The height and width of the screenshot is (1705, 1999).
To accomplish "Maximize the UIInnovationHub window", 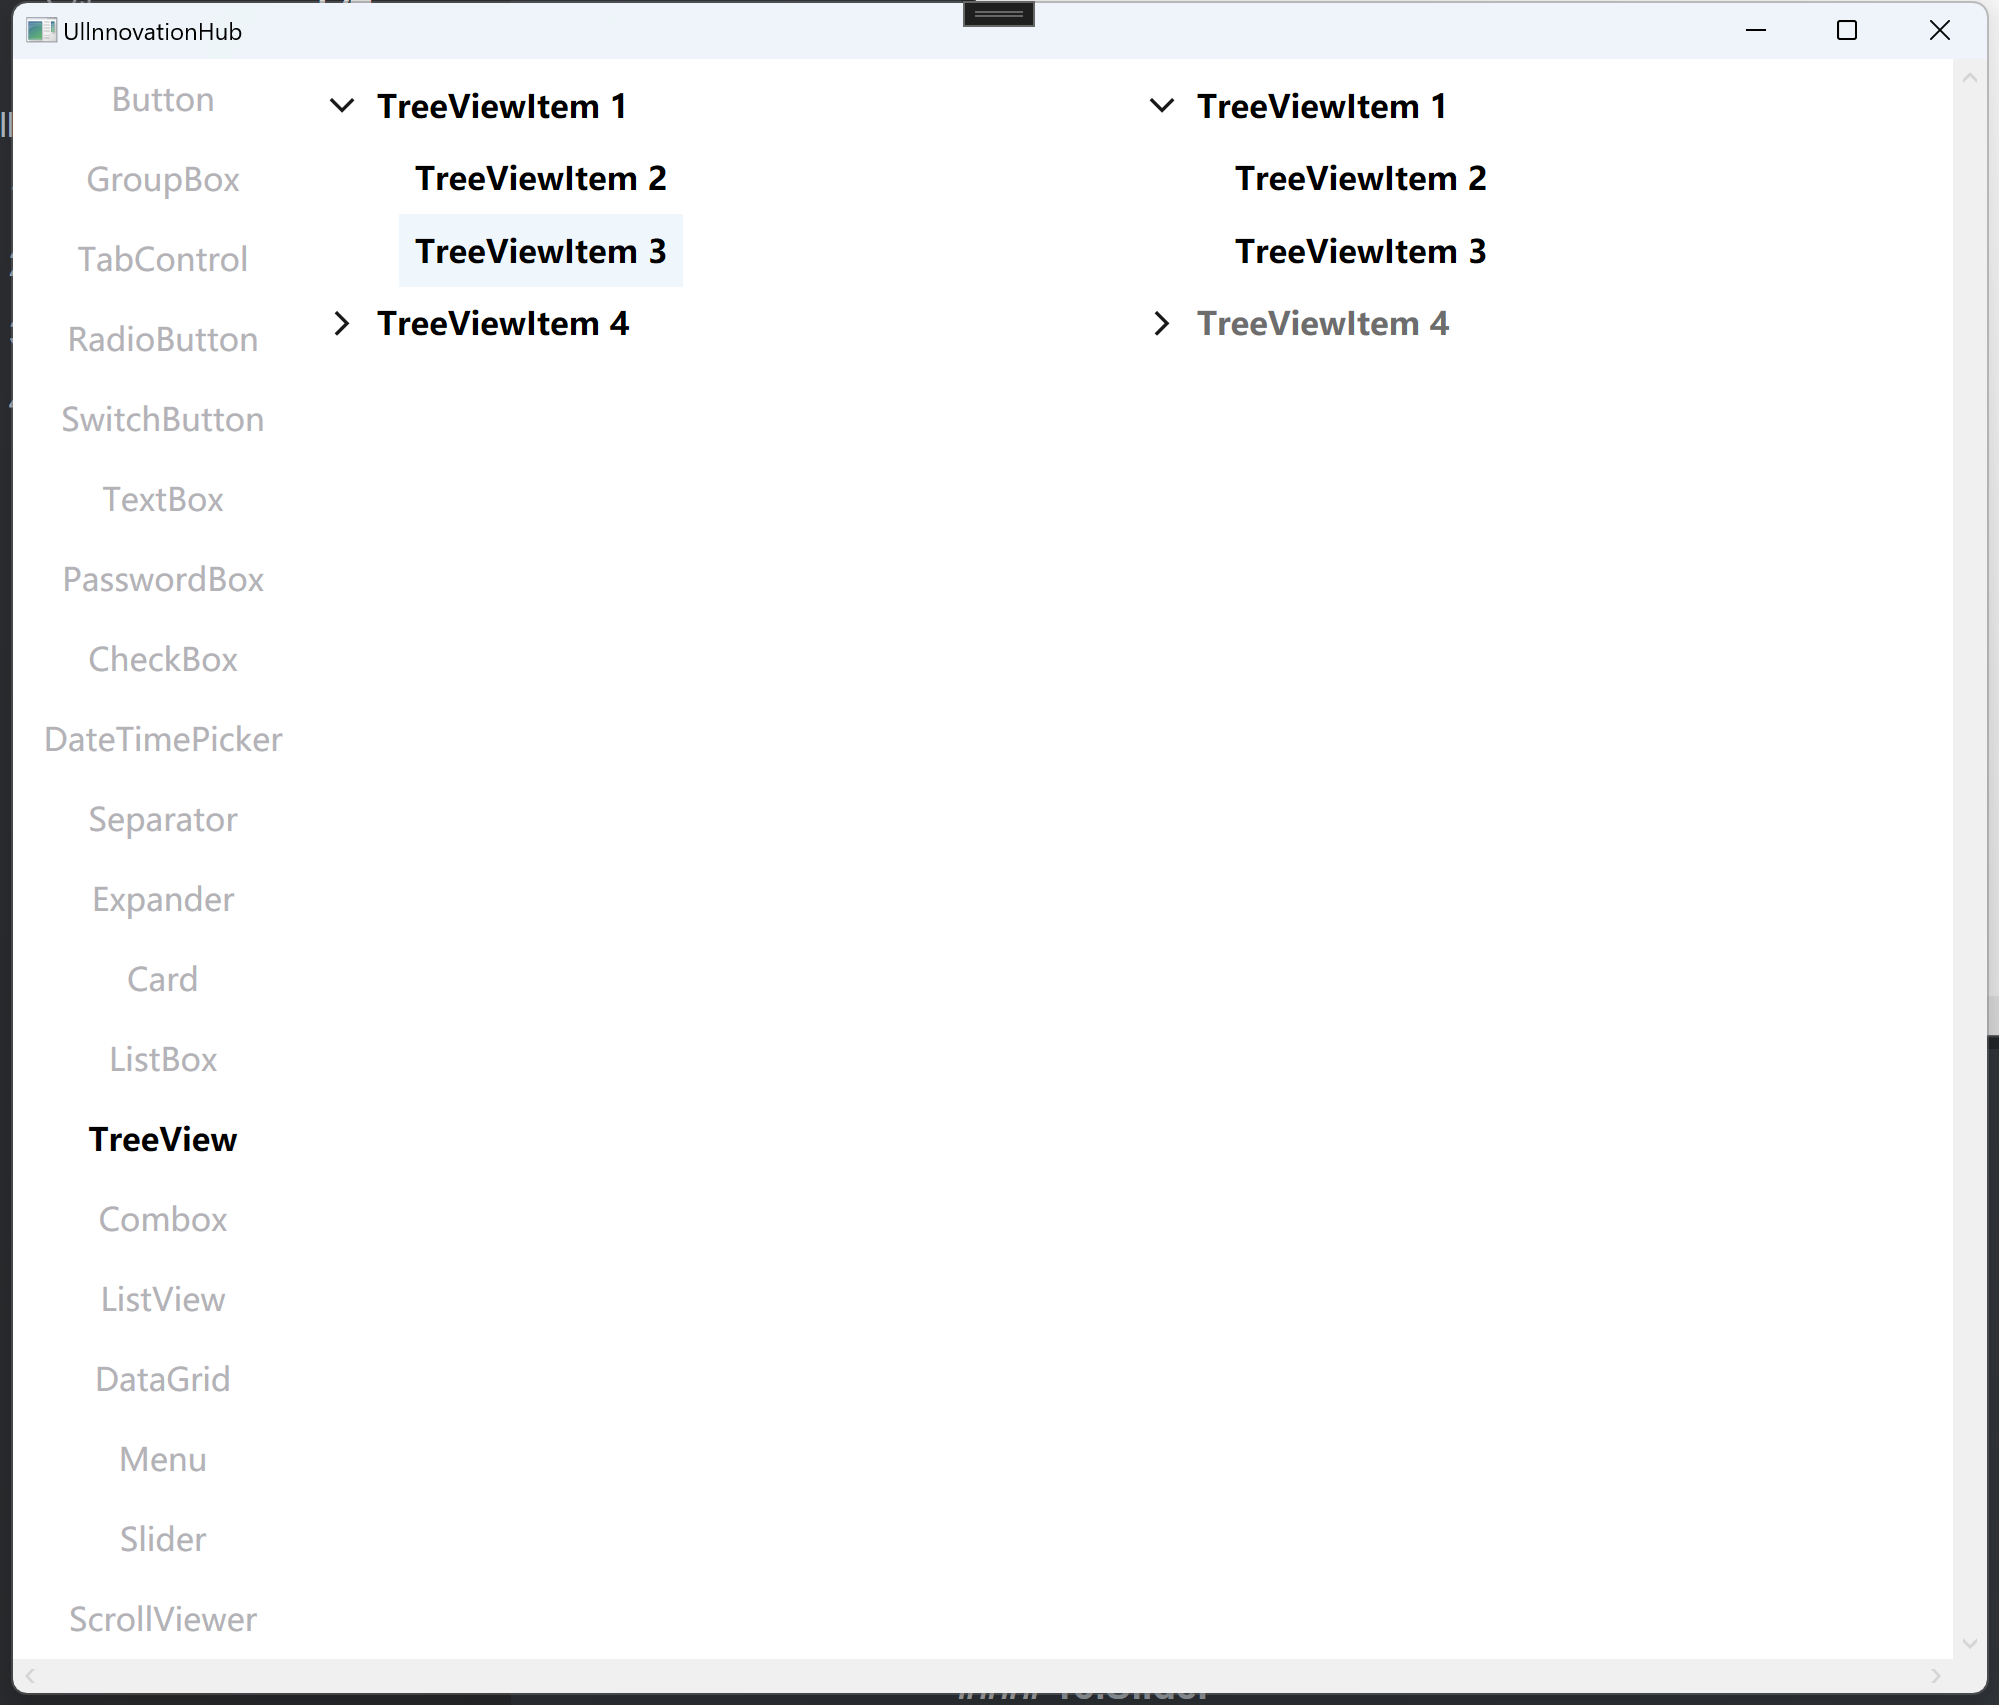I will pyautogui.click(x=1847, y=31).
